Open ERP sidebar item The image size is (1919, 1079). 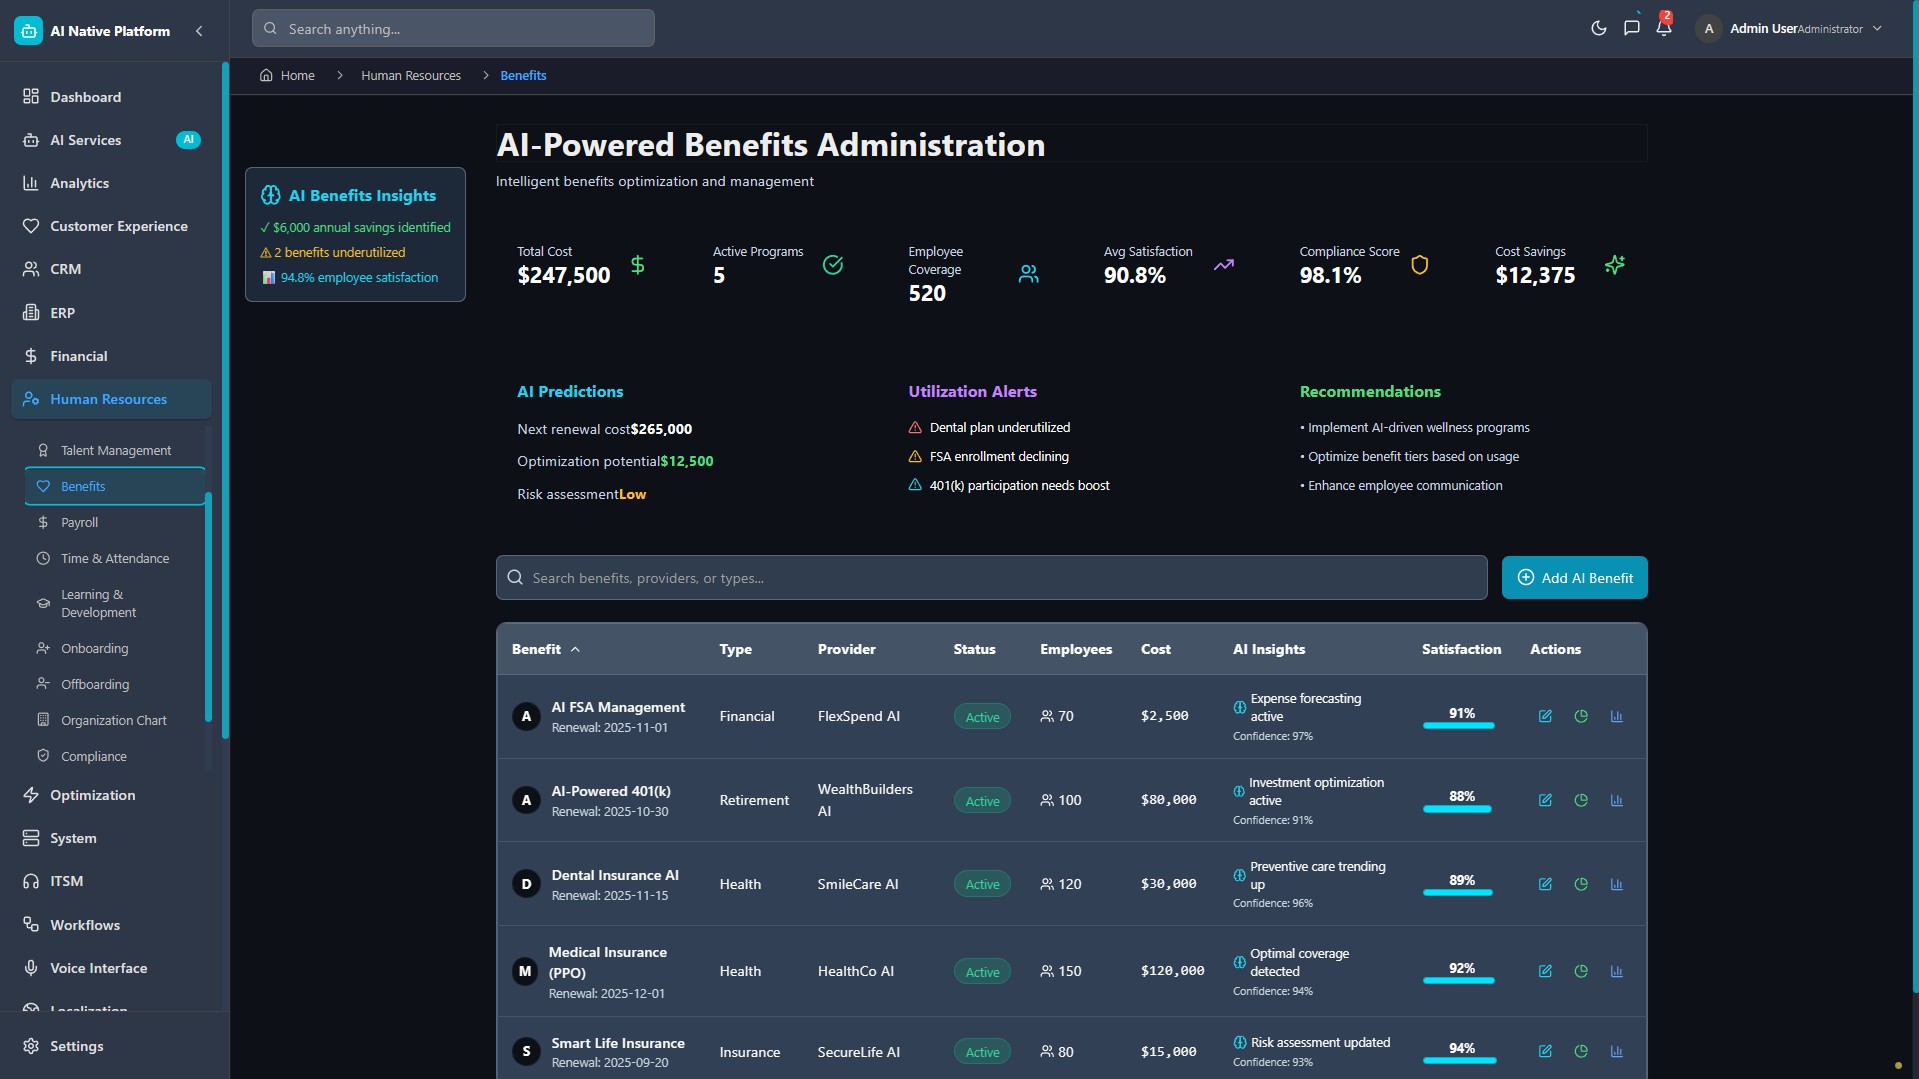point(111,313)
